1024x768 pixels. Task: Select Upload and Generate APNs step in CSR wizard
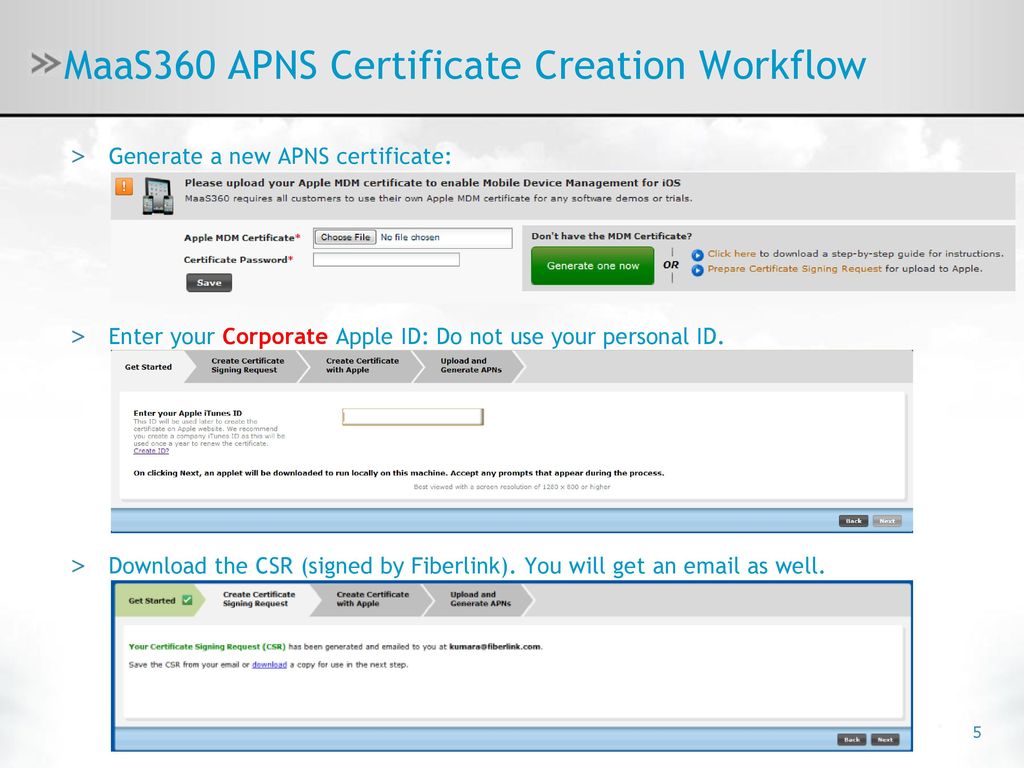point(481,599)
